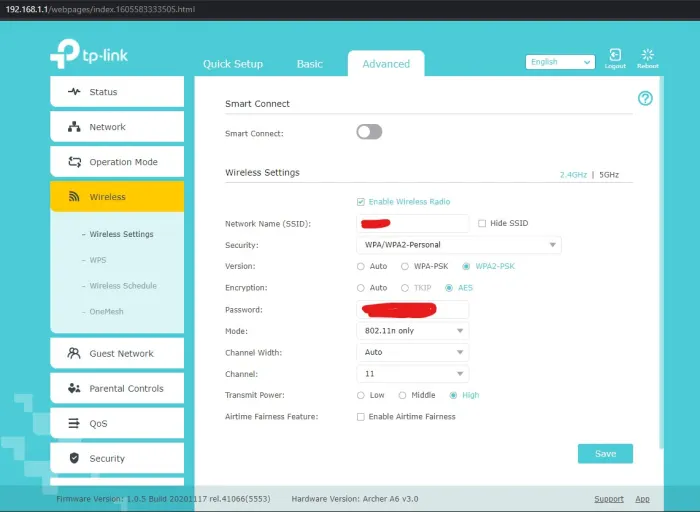Toggle the Smart Connect switch

click(x=369, y=132)
